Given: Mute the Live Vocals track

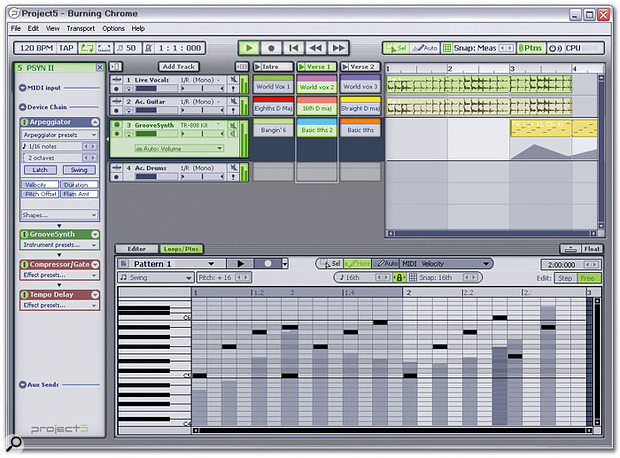Looking at the screenshot, I should tap(233, 79).
